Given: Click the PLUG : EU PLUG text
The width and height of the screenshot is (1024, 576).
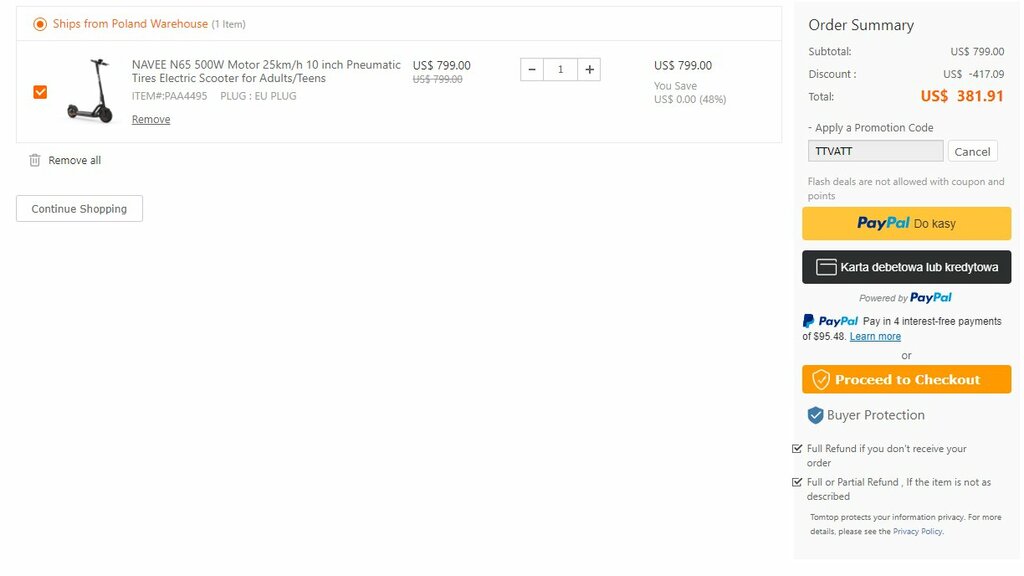Looking at the screenshot, I should click(x=258, y=96).
